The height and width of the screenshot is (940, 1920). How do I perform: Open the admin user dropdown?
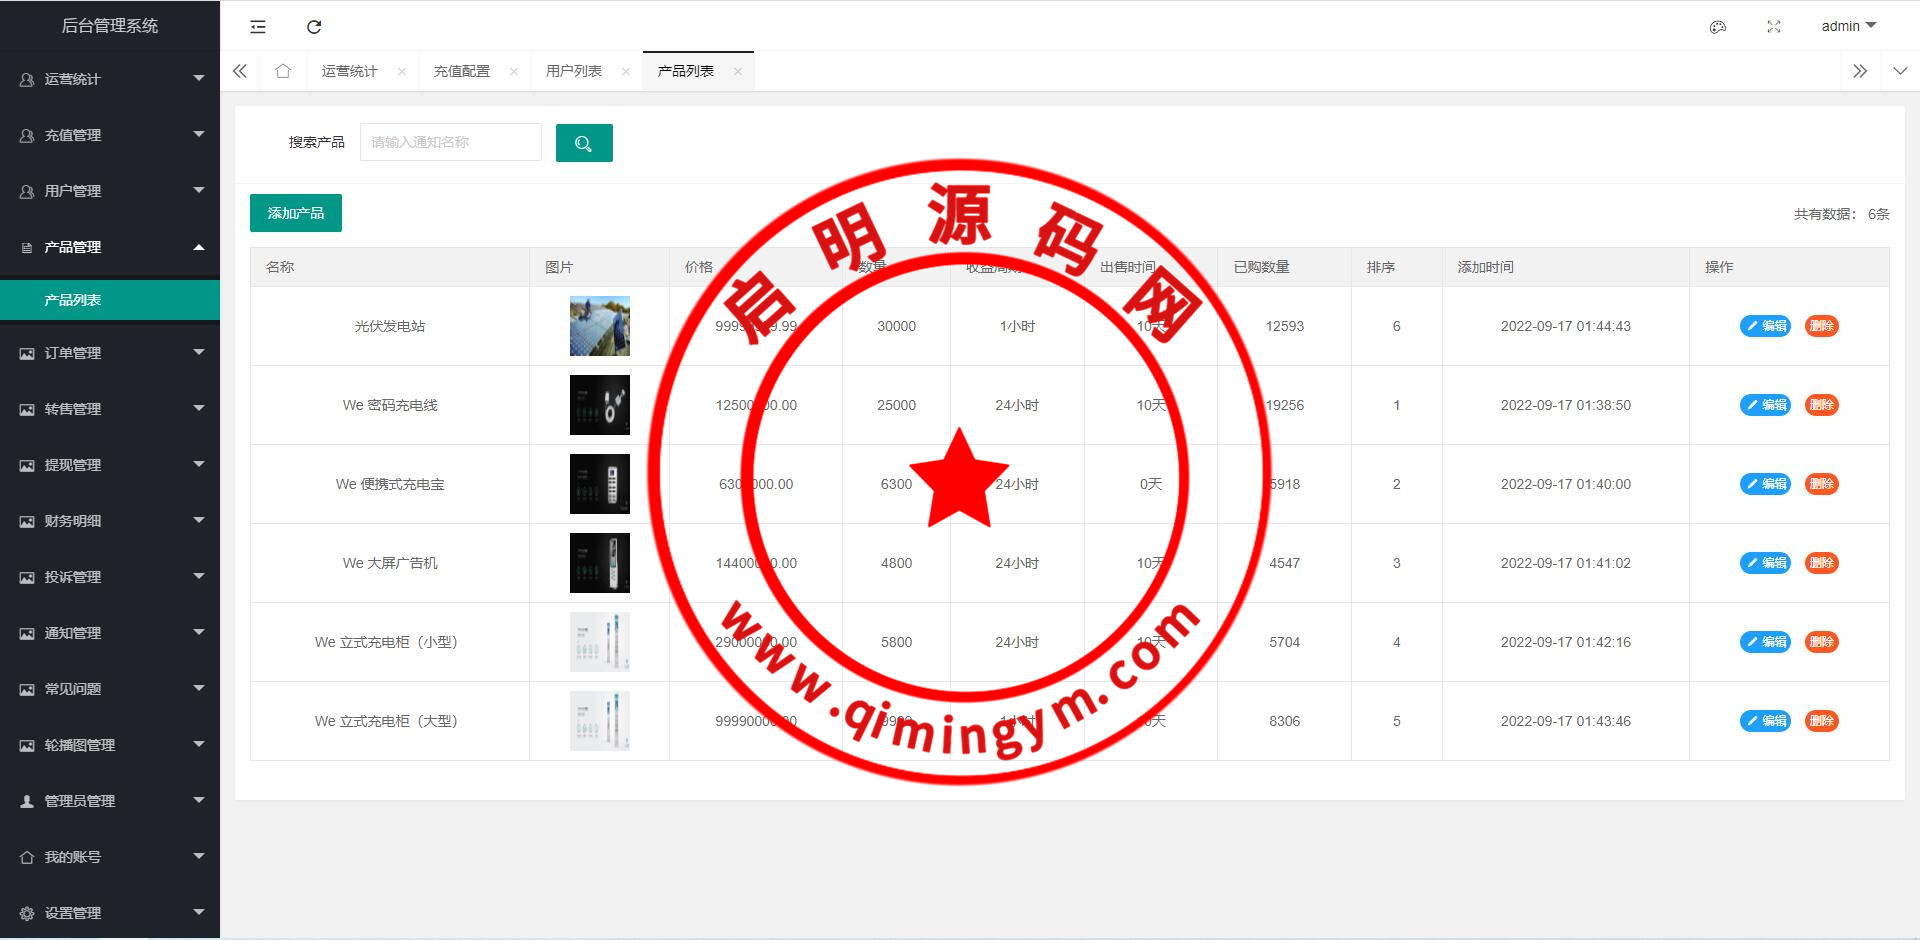[x=1848, y=26]
